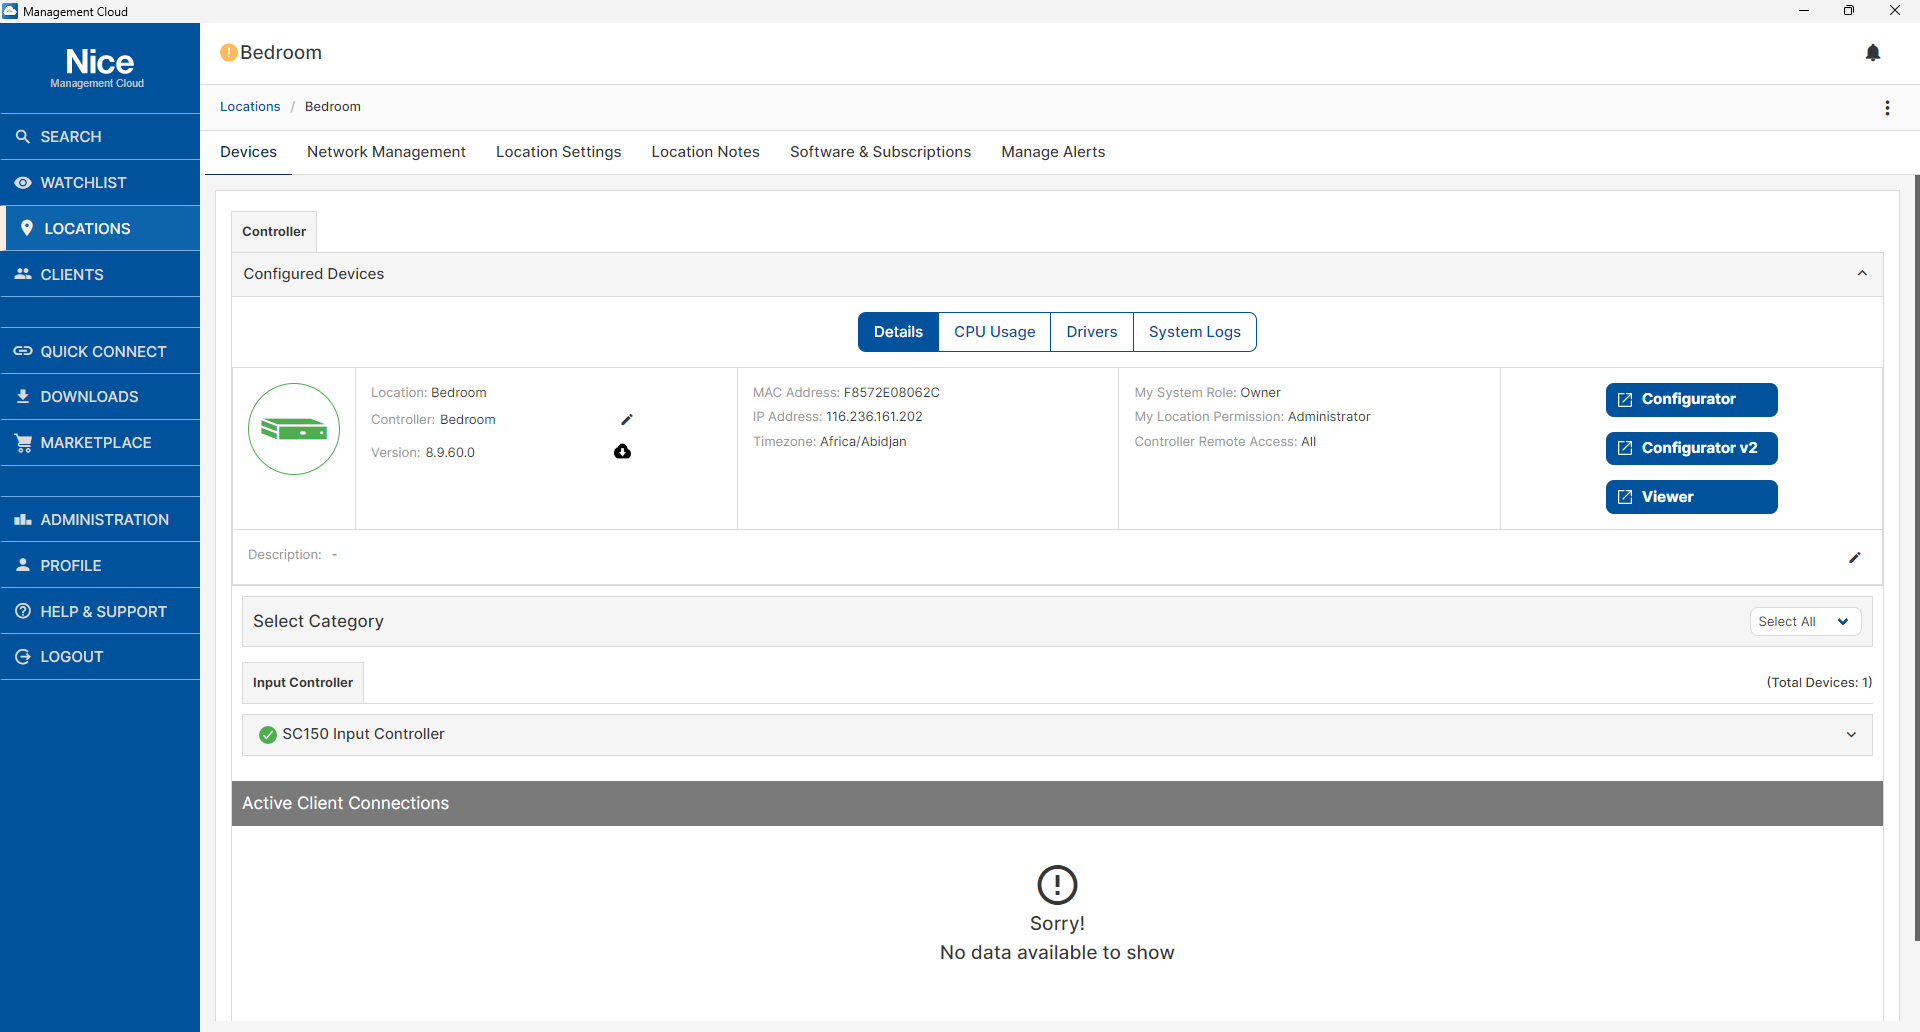The image size is (1920, 1032).
Task: Open the Viewer button
Action: [x=1691, y=497]
